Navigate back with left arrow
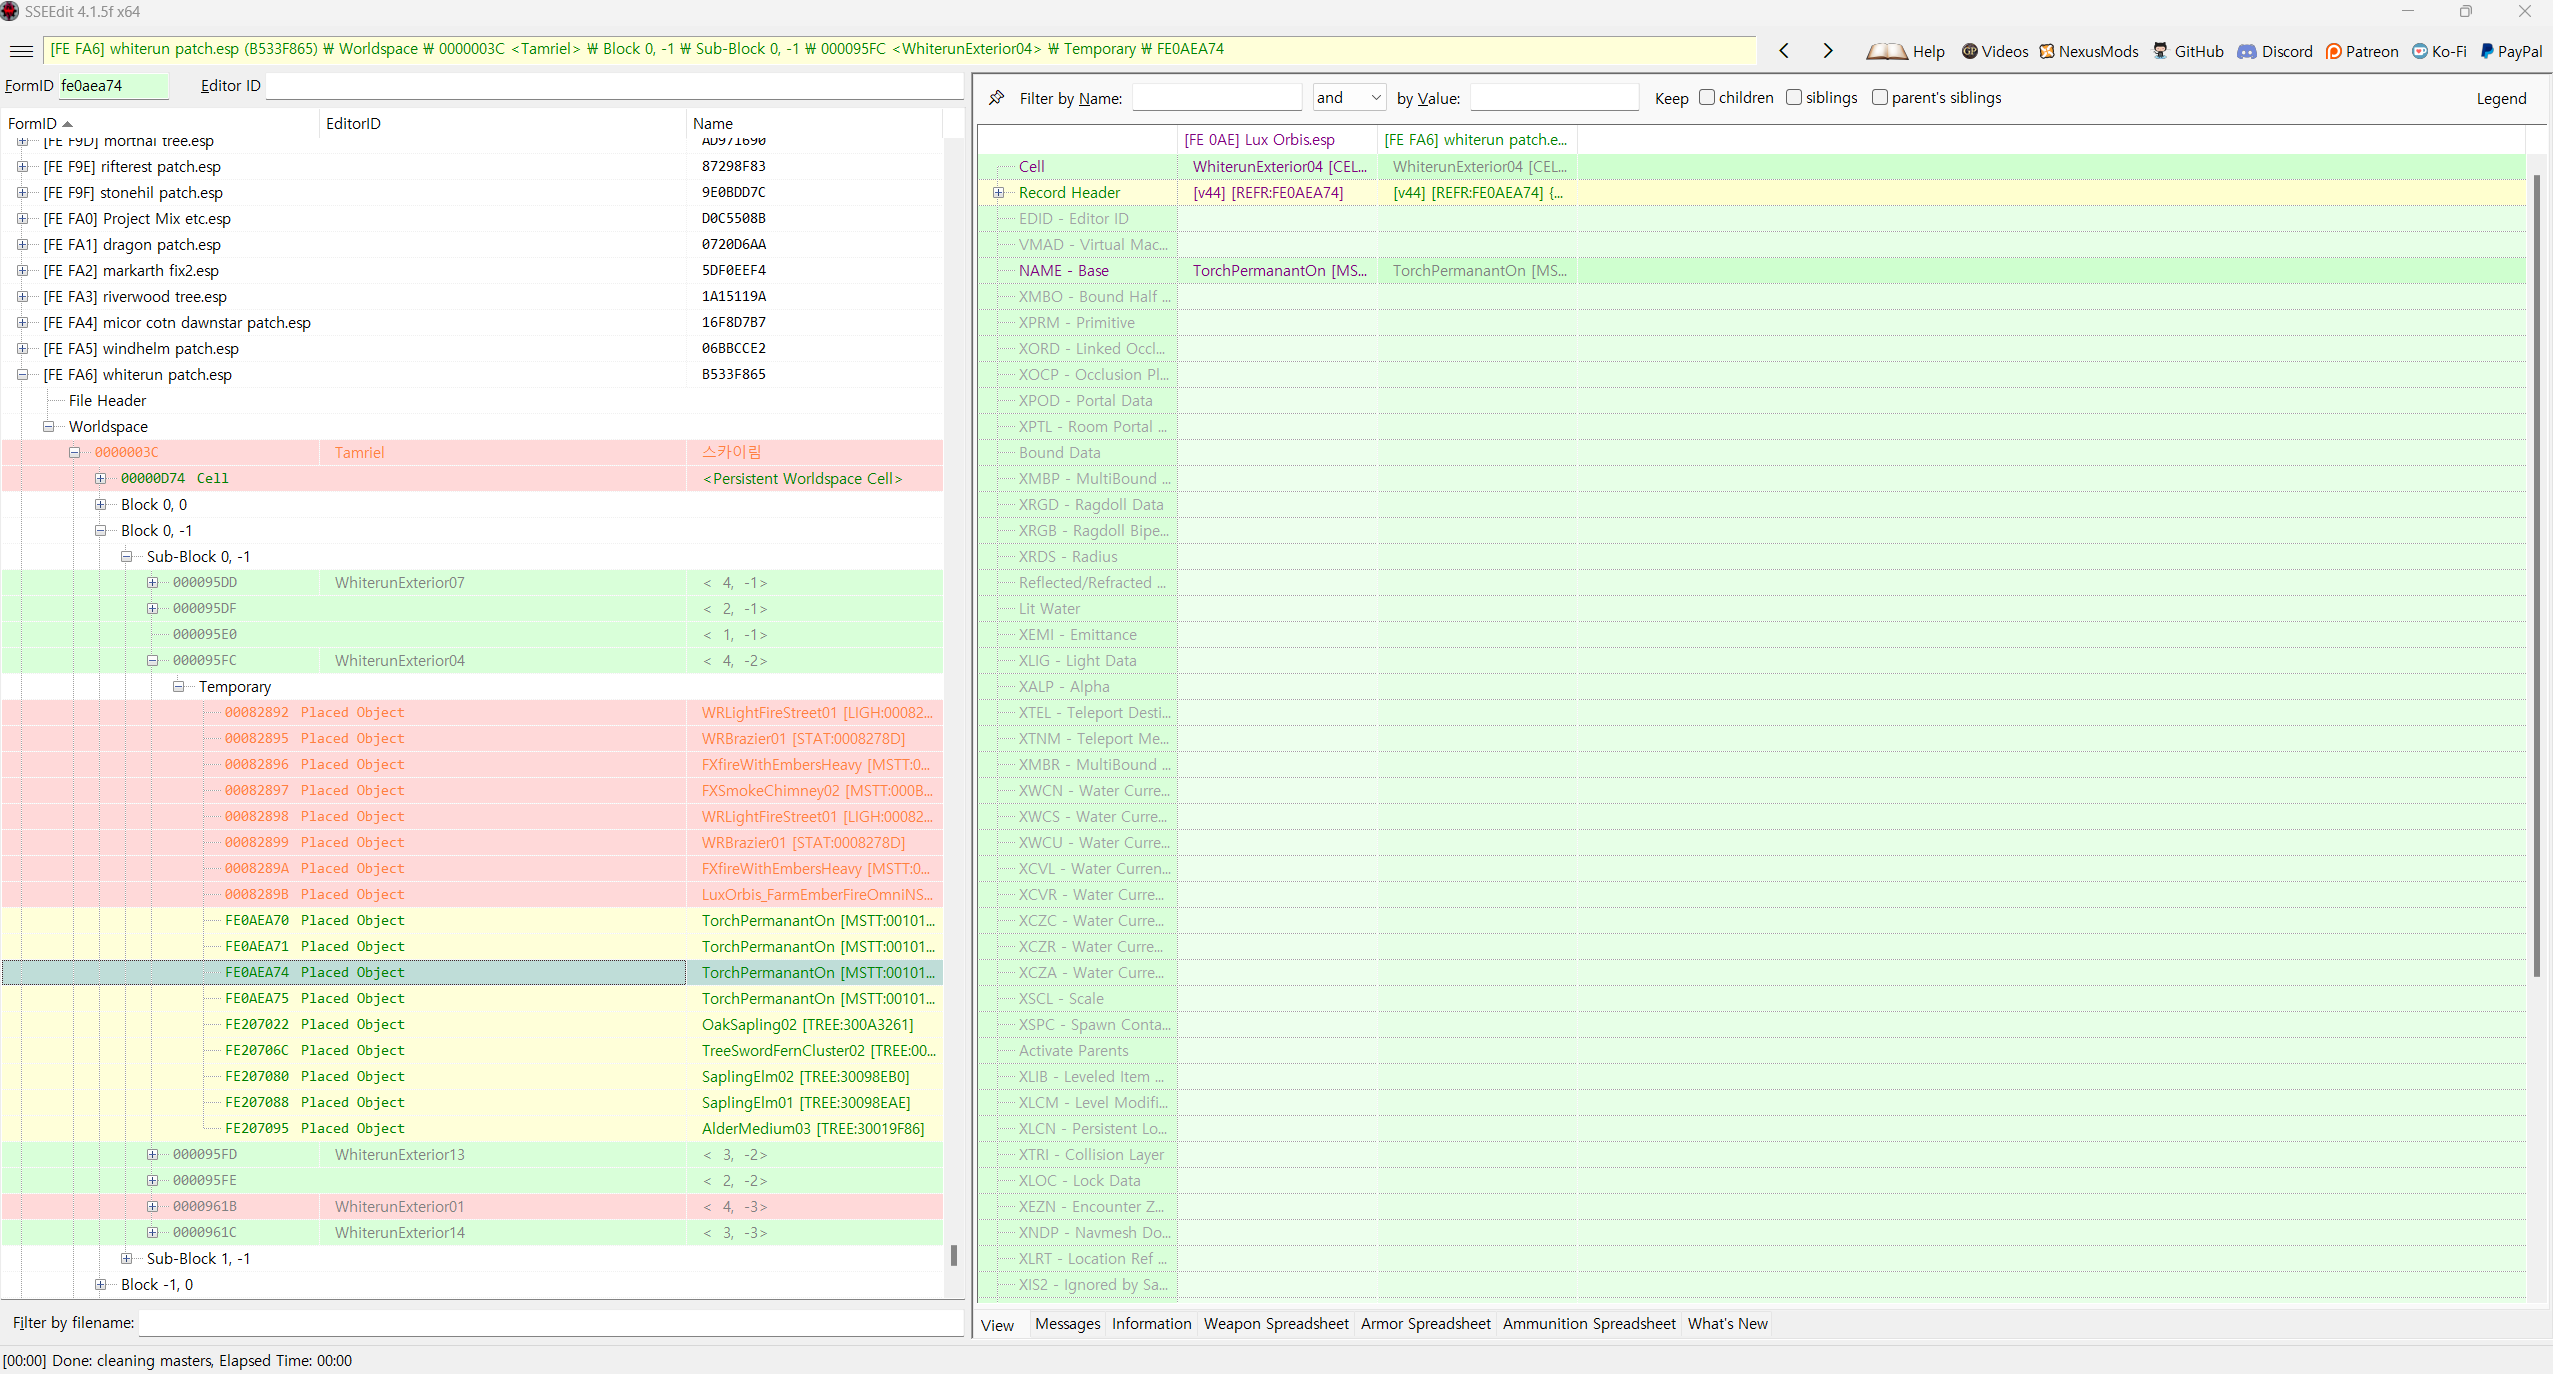Image resolution: width=2553 pixels, height=1374 pixels. tap(1784, 50)
